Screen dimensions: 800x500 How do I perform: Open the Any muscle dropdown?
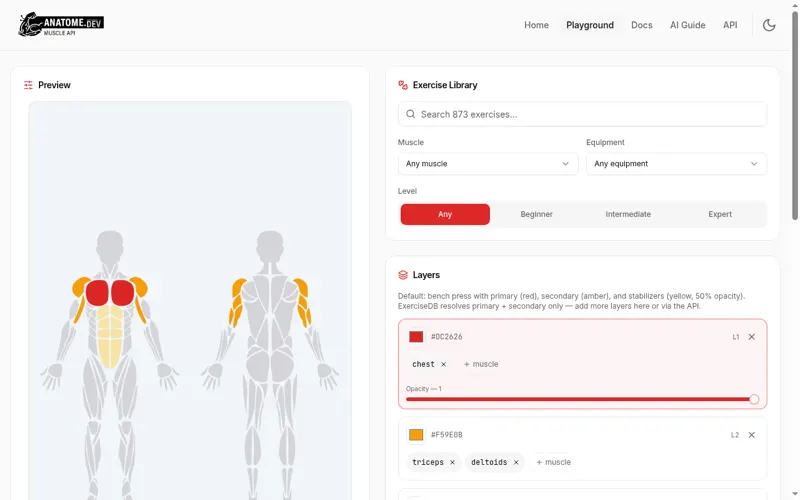pyautogui.click(x=488, y=164)
